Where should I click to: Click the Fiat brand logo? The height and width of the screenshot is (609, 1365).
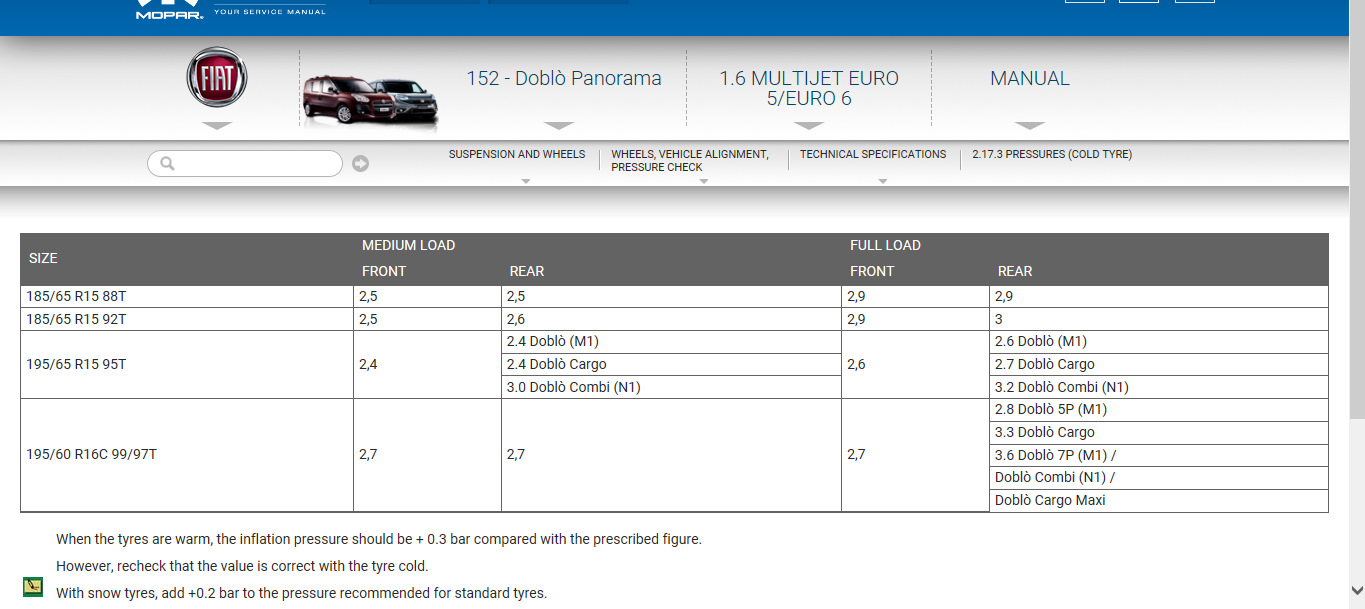(217, 77)
